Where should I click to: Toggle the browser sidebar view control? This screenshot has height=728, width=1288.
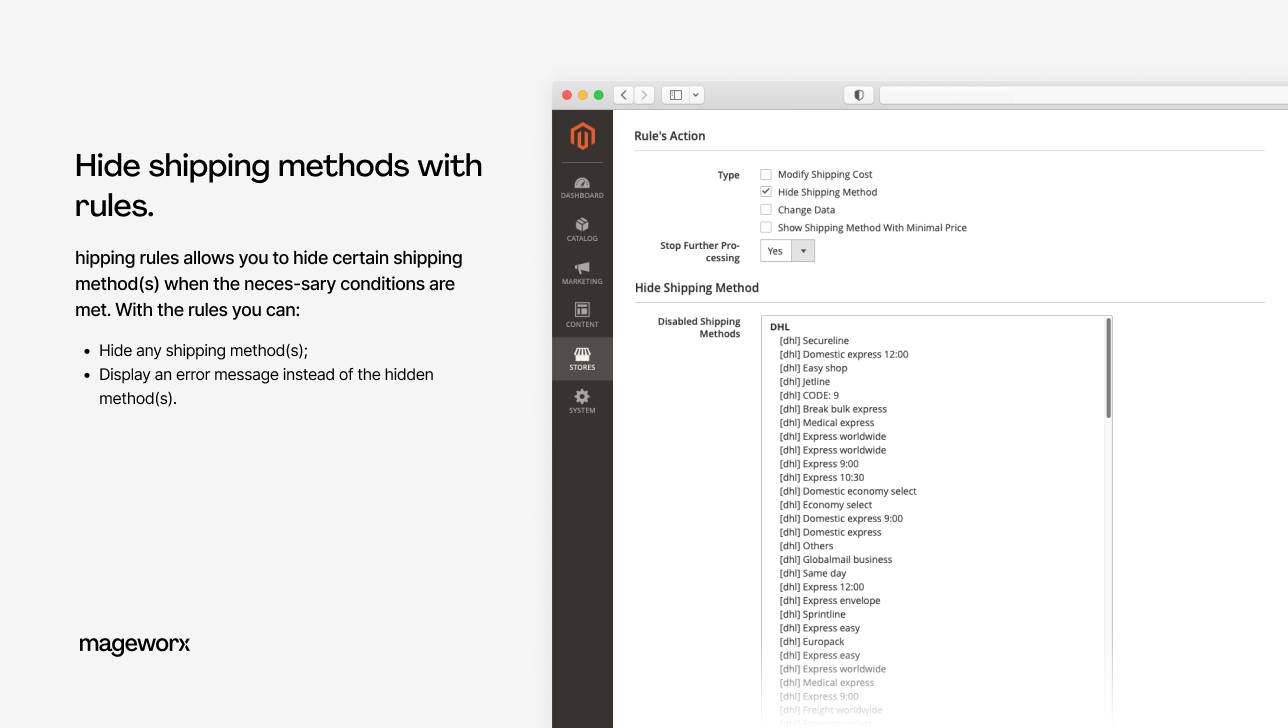click(675, 94)
